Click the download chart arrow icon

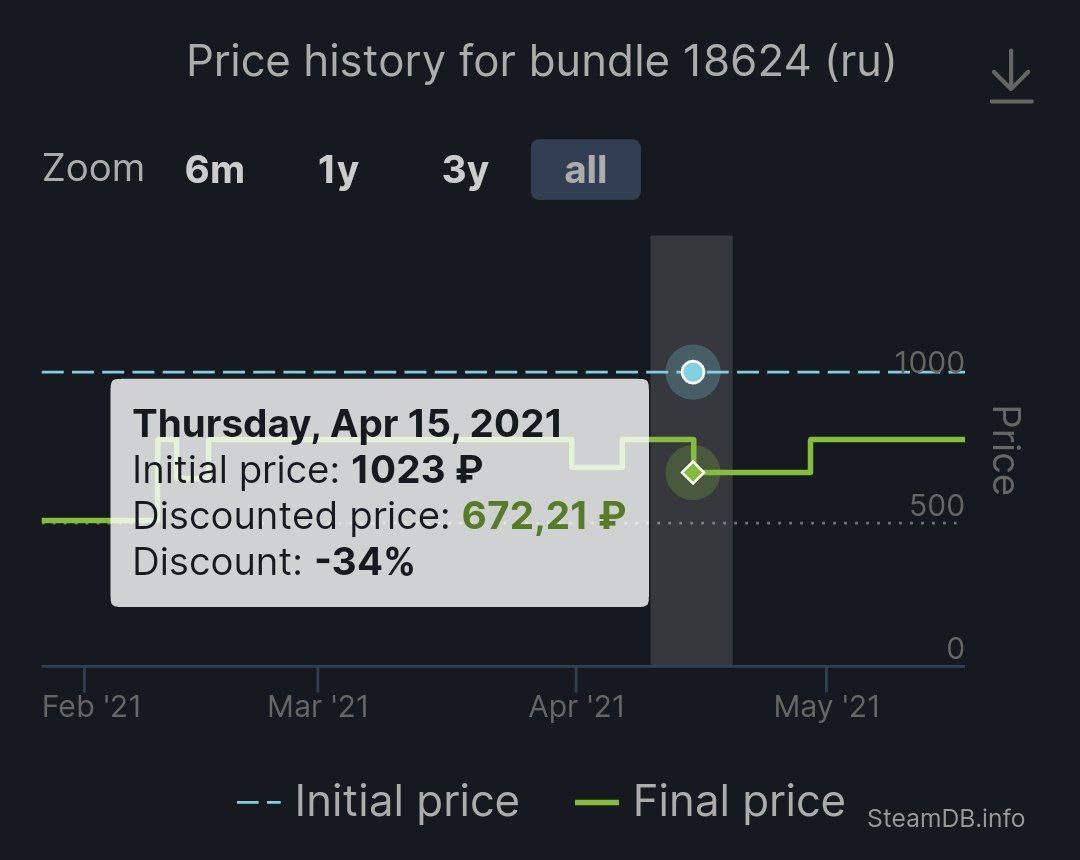(1011, 76)
